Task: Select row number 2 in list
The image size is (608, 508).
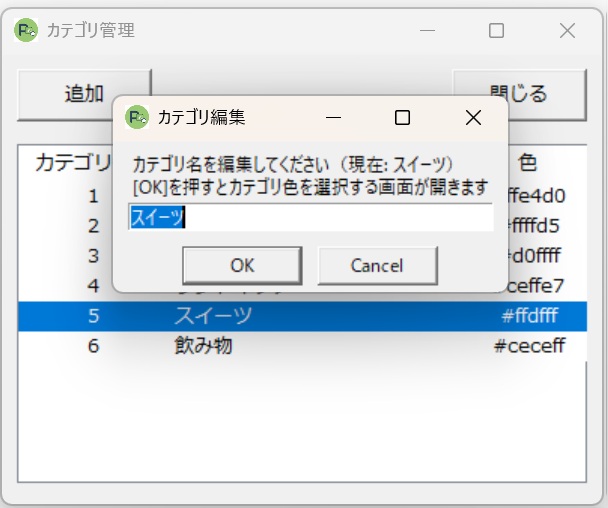Action: (x=93, y=226)
